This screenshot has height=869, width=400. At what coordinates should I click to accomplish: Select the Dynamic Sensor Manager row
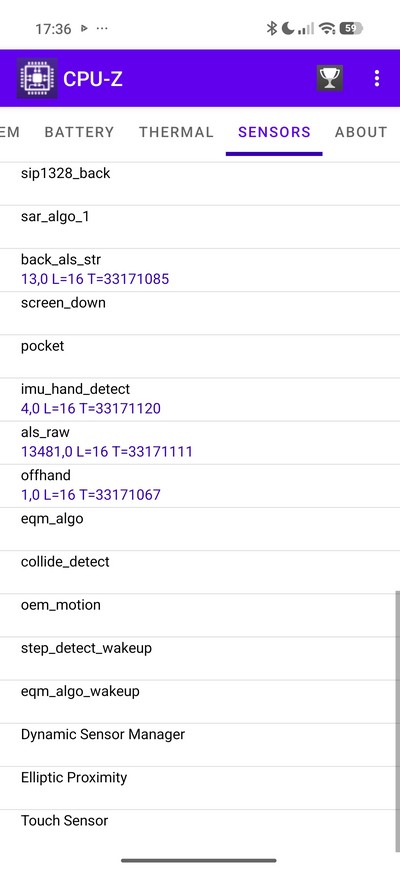[200, 745]
